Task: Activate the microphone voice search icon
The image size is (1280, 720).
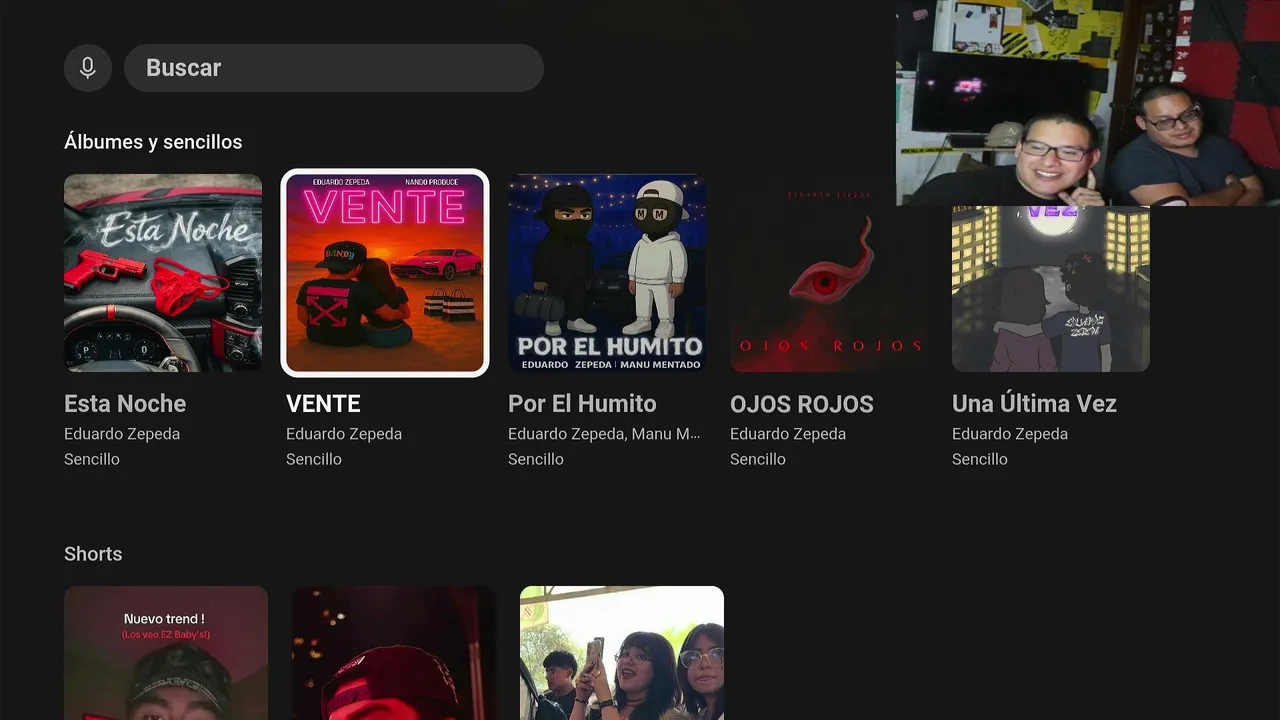Action: tap(88, 68)
